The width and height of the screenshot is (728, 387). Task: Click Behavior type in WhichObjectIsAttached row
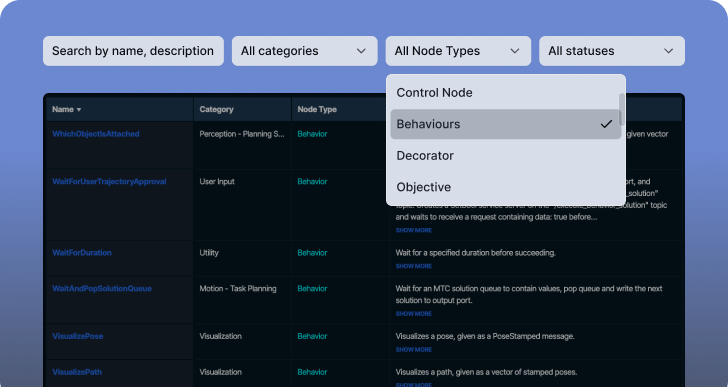tap(312, 134)
